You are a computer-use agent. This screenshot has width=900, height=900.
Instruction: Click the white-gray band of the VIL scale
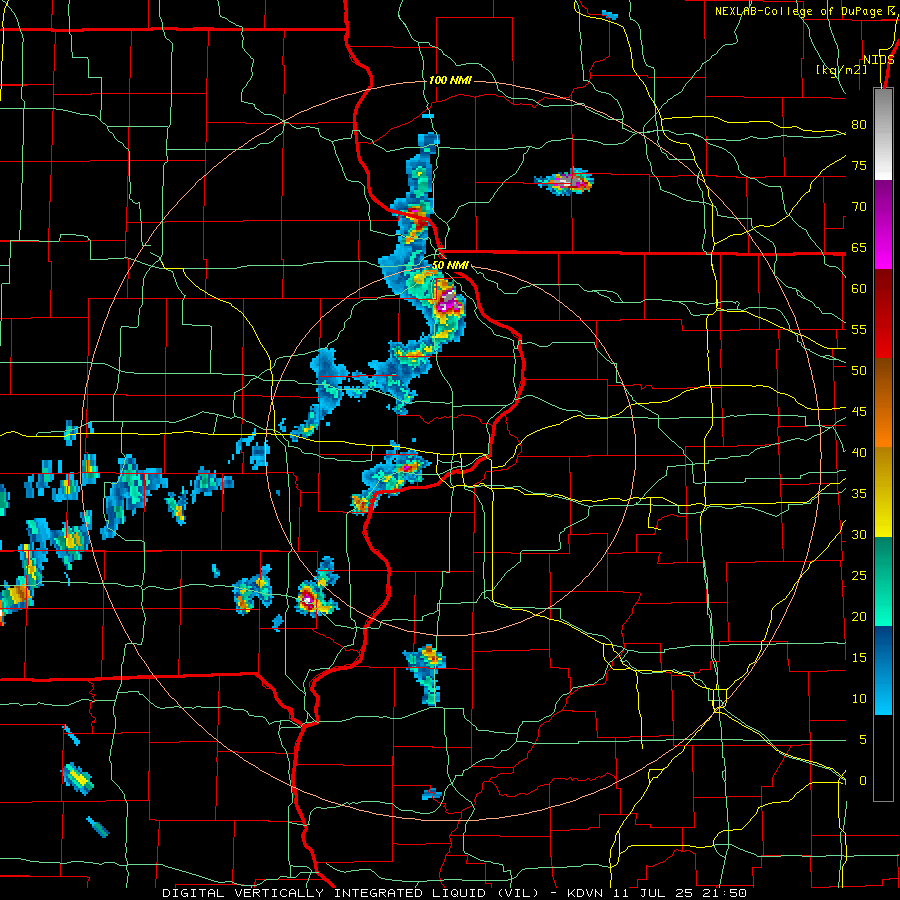pos(883,134)
